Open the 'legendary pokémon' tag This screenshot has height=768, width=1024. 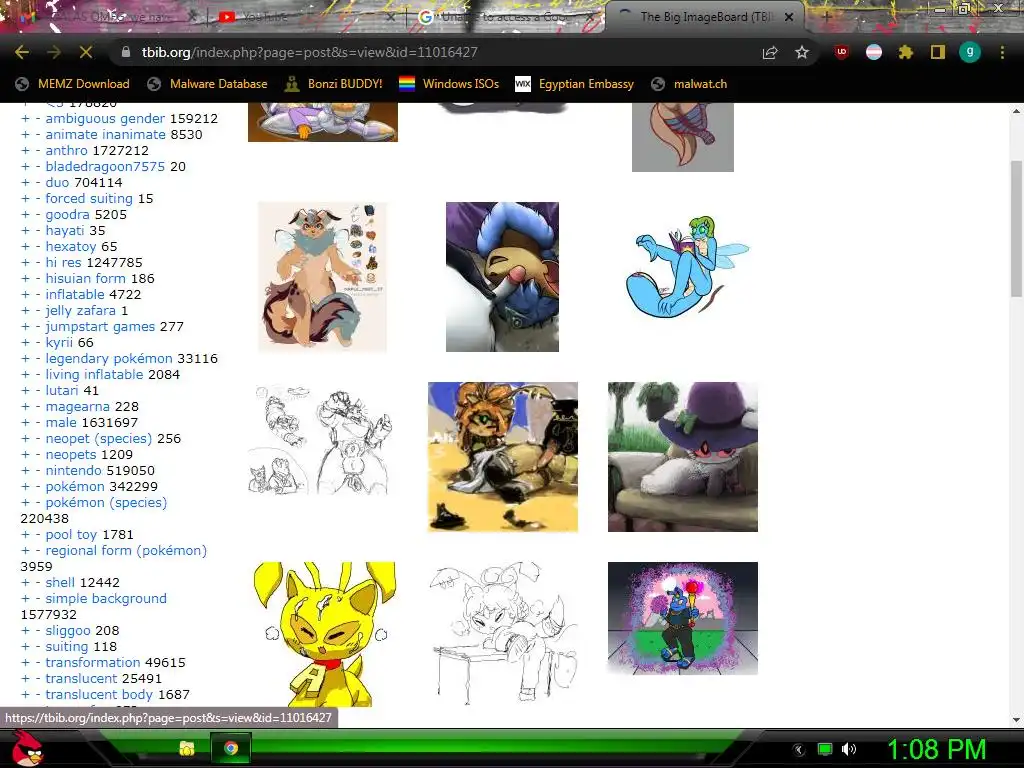click(108, 359)
